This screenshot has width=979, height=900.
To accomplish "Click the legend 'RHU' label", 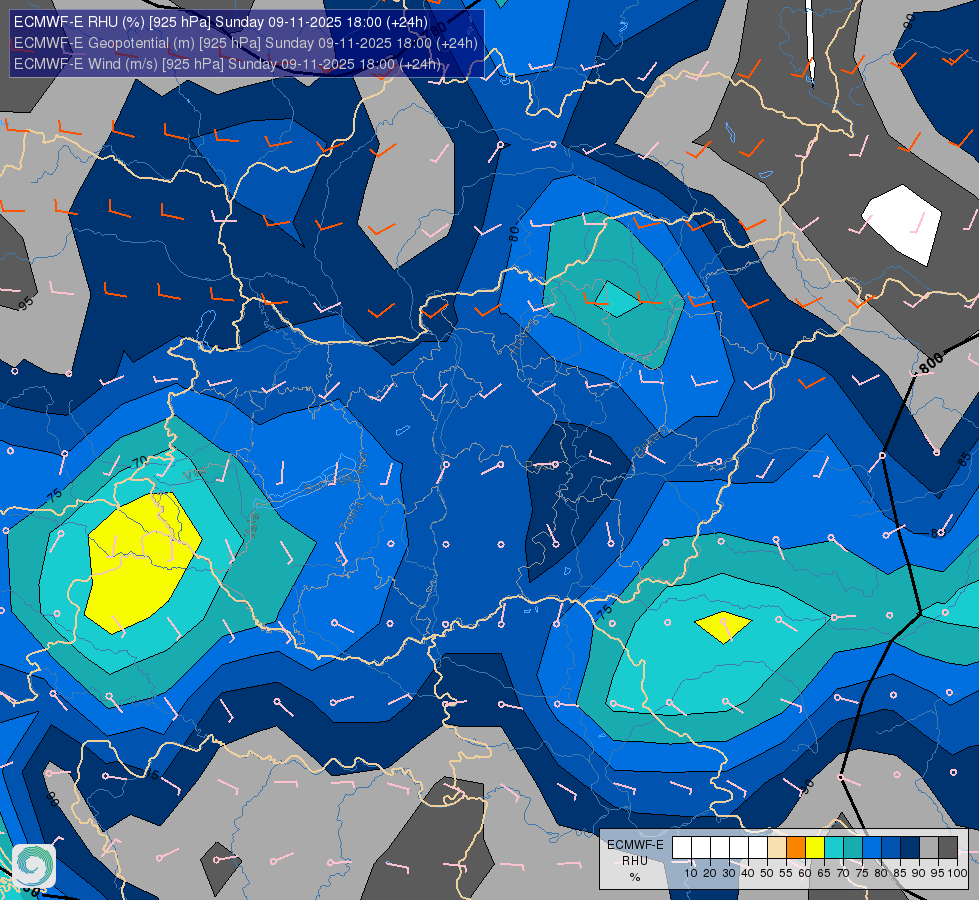I will click(635, 861).
